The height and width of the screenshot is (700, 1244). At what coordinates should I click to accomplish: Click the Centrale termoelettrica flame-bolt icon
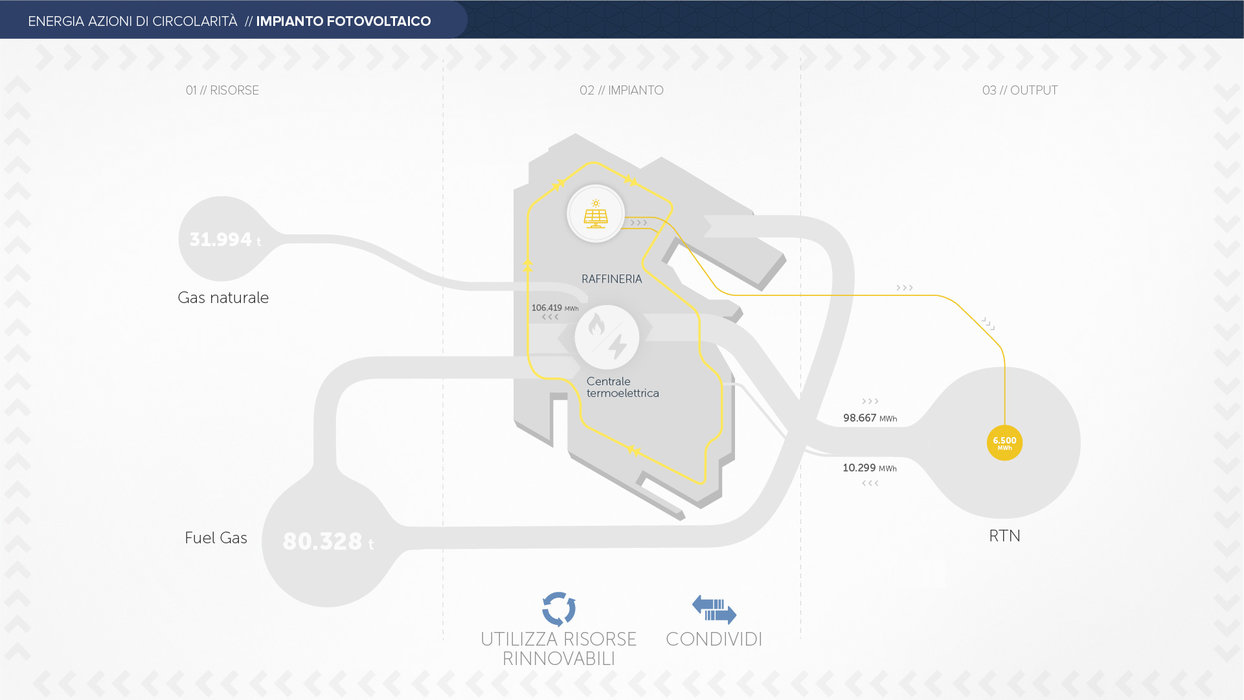(x=606, y=337)
